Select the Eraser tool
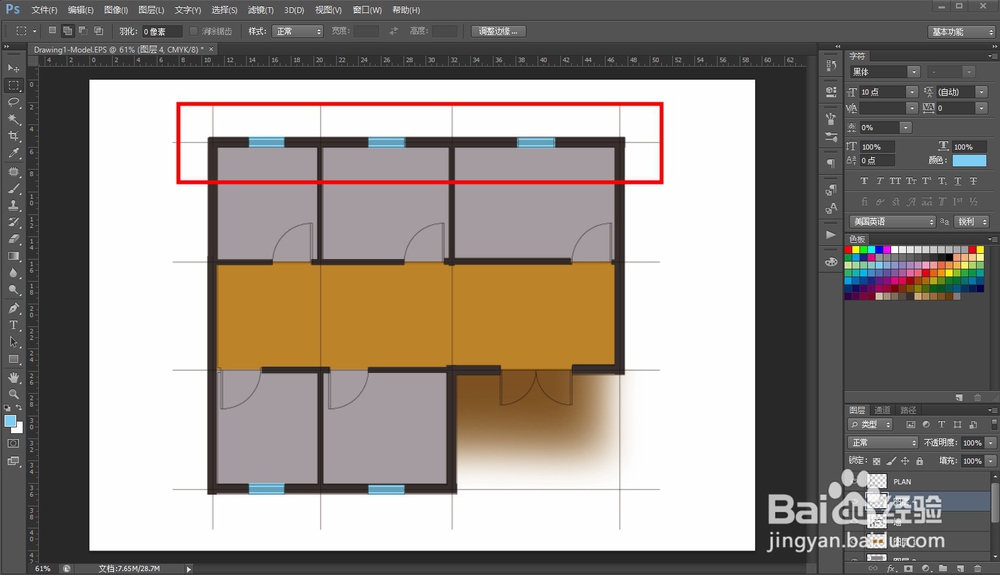Viewport: 1000px width, 575px height. pyautogui.click(x=13, y=239)
